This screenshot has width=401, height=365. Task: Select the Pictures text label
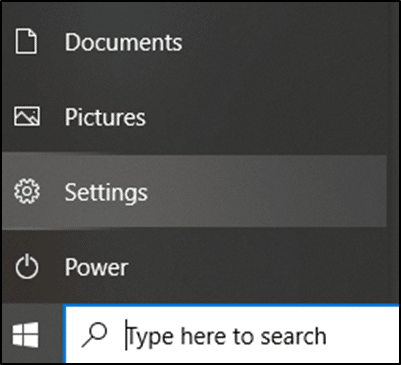click(x=105, y=117)
